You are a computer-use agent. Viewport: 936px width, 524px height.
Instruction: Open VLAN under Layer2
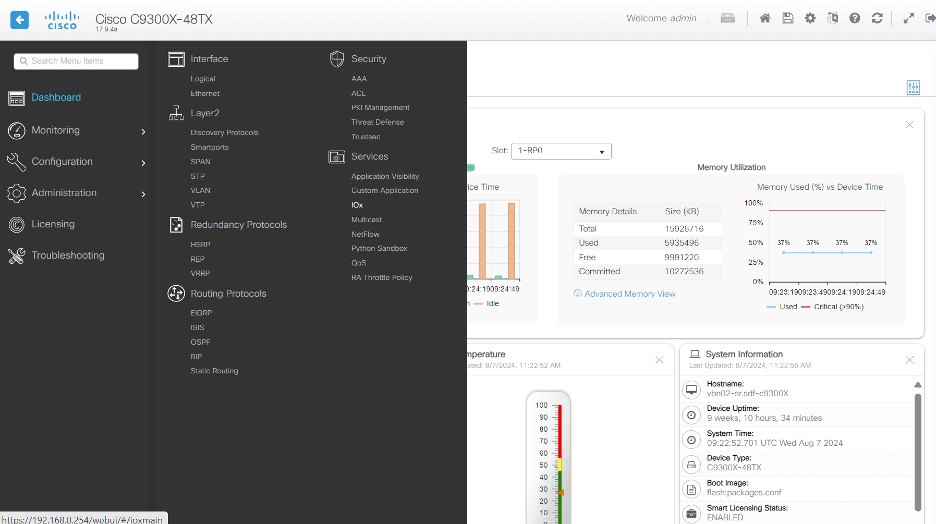click(x=201, y=190)
